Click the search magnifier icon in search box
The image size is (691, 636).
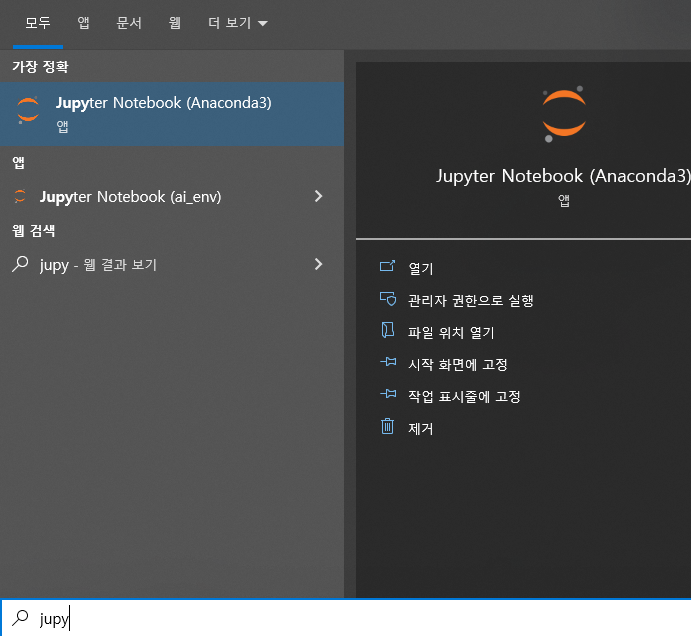pos(20,618)
